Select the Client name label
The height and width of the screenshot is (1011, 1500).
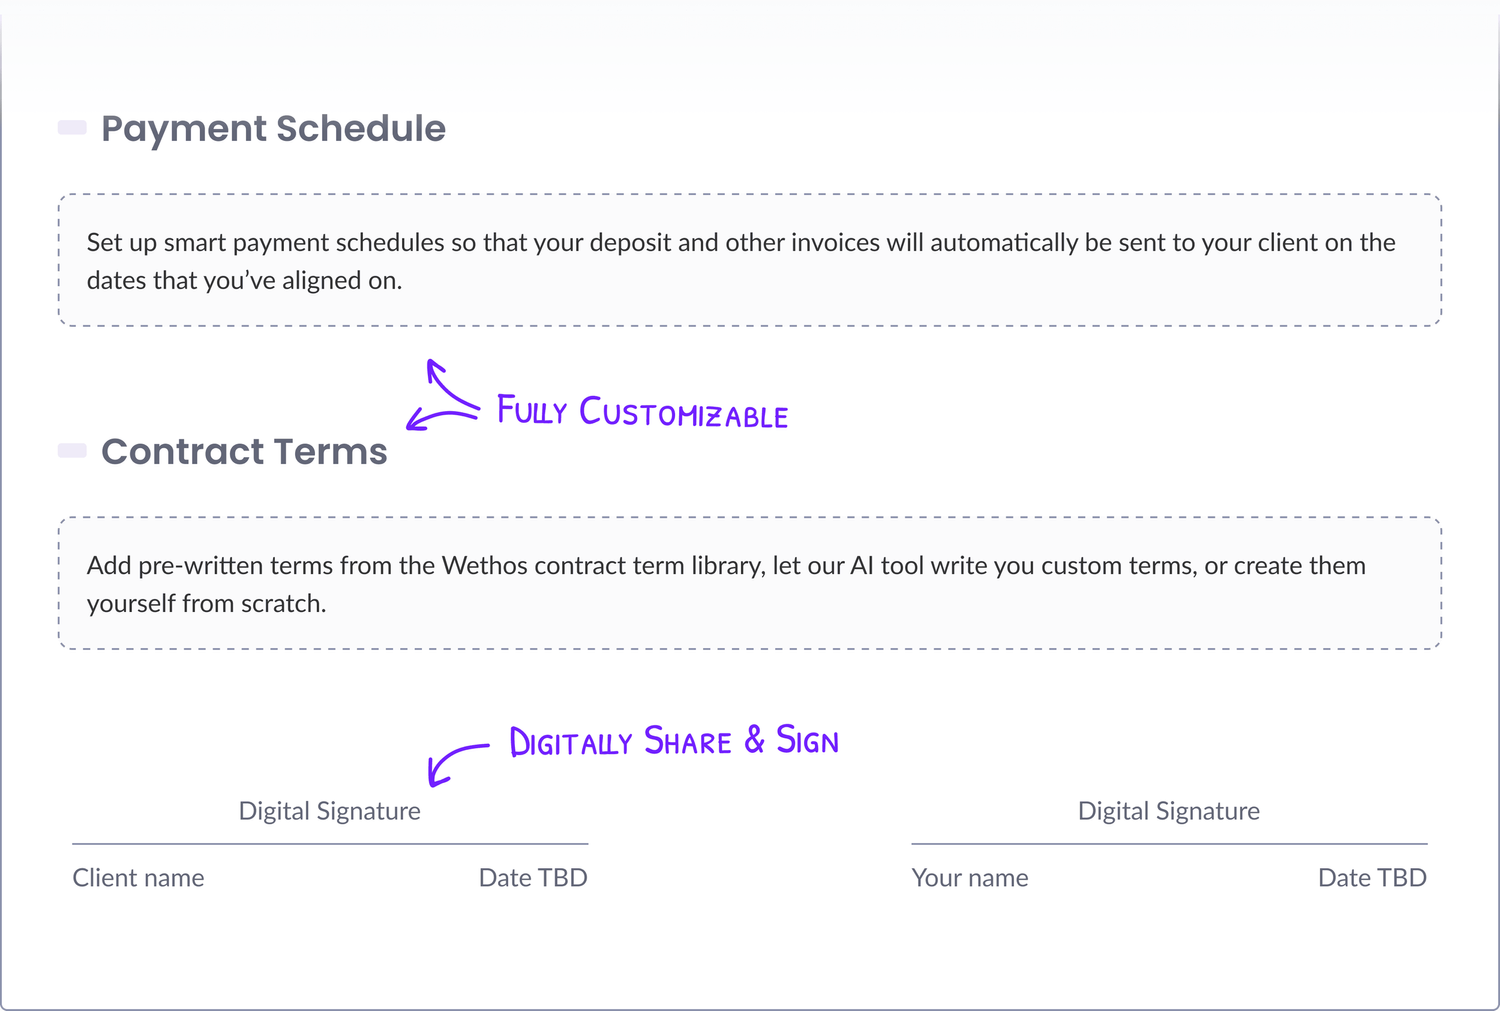pyautogui.click(x=138, y=878)
